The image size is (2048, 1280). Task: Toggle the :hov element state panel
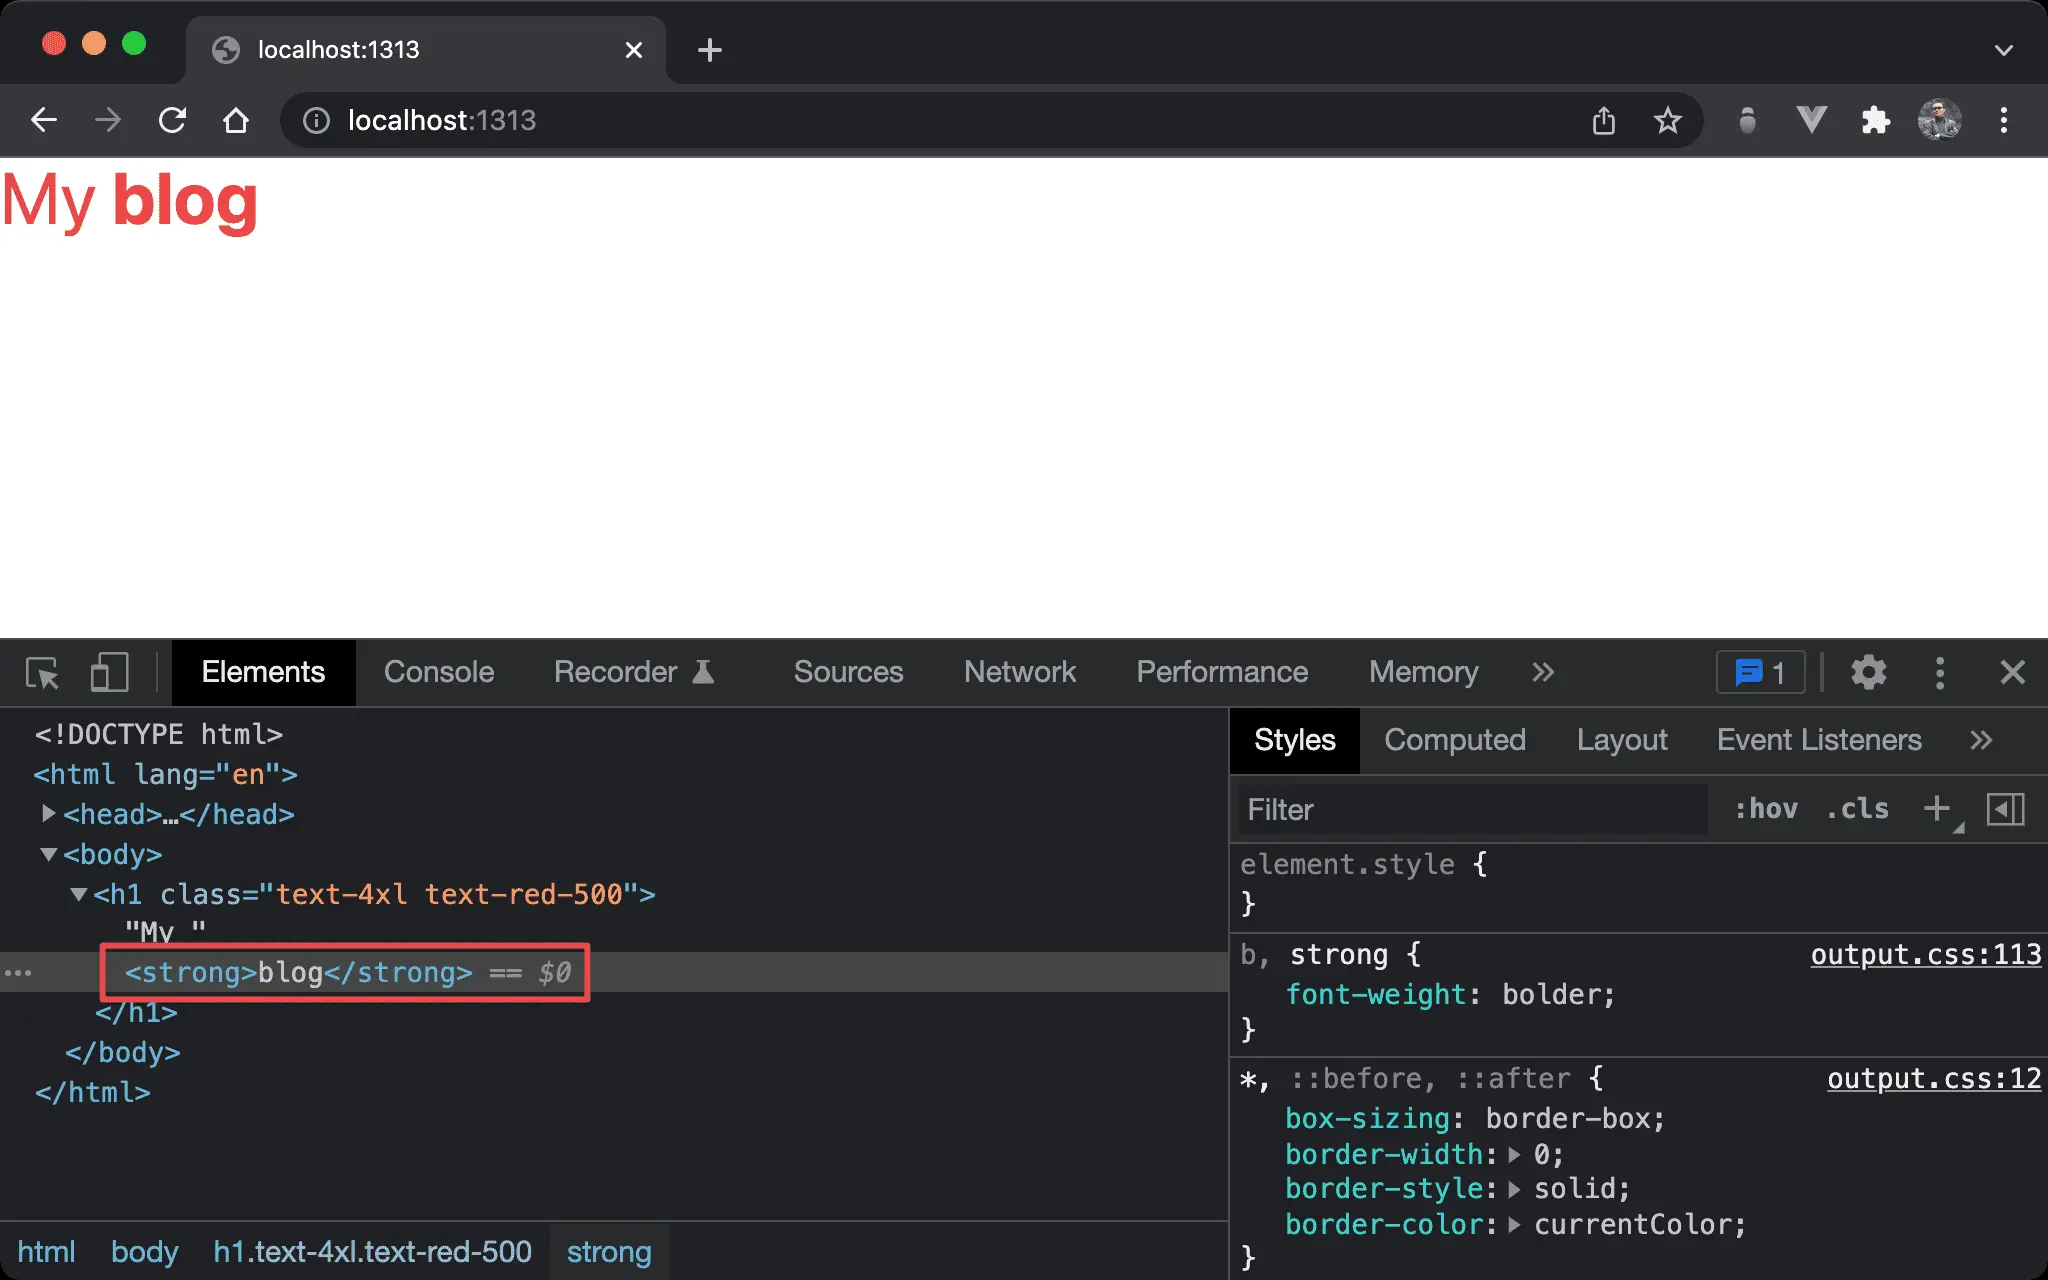click(1766, 809)
